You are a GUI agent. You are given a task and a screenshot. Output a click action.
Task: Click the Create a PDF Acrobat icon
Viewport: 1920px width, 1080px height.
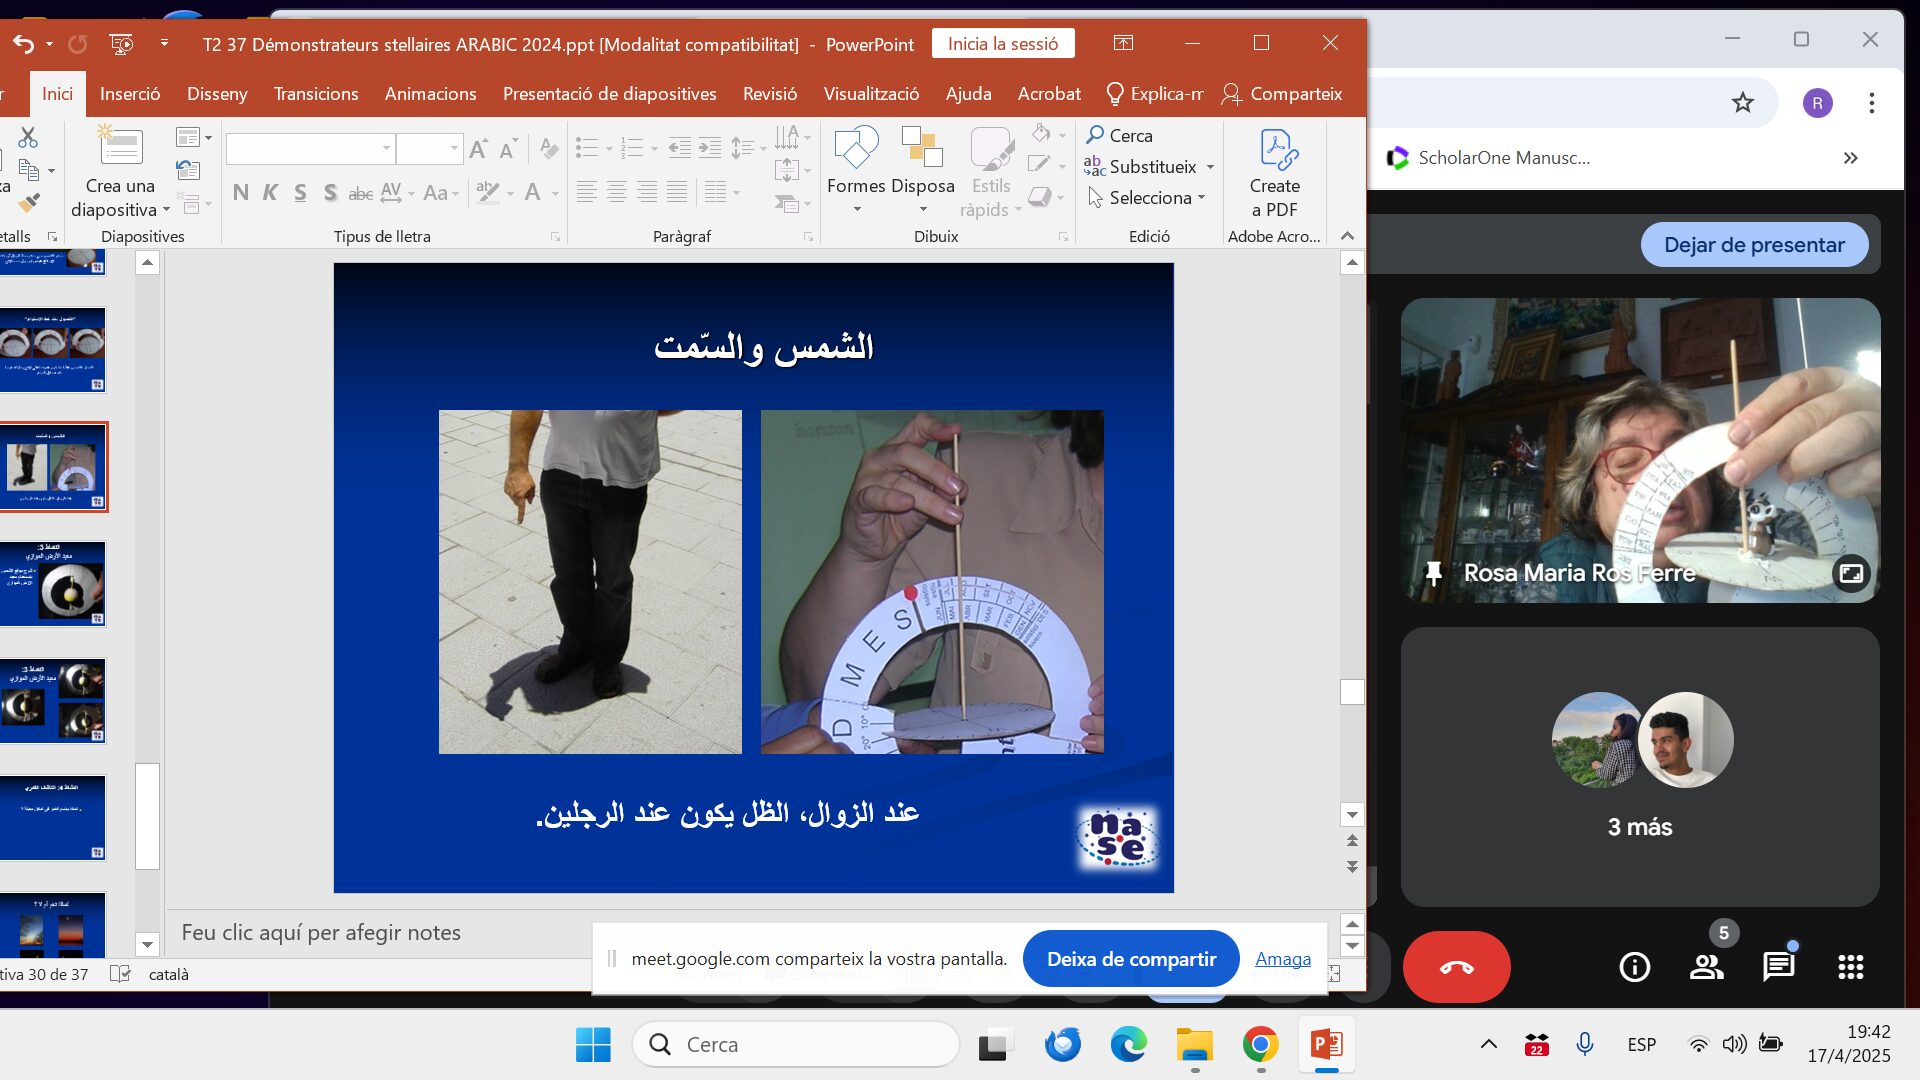tap(1275, 172)
